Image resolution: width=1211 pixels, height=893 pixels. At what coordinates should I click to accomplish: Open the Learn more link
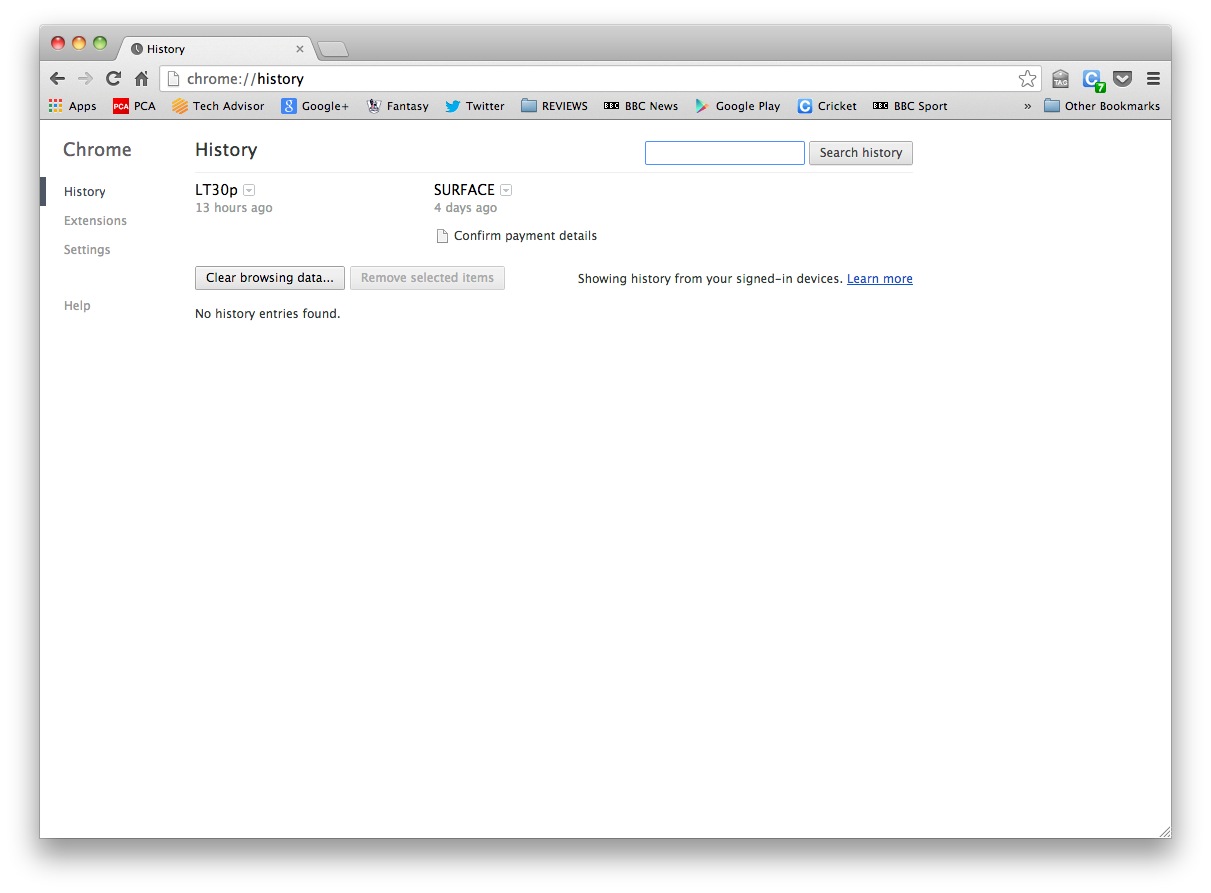click(x=880, y=279)
